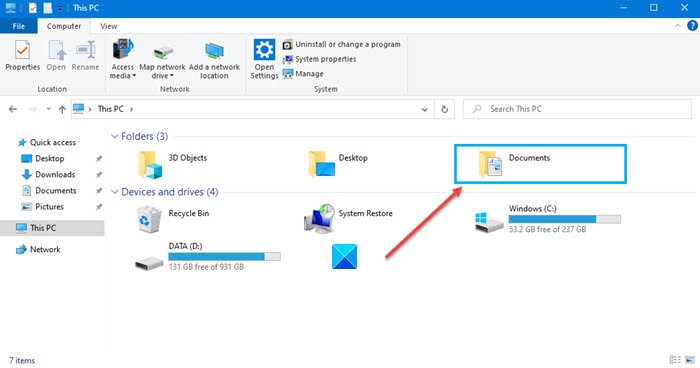The height and width of the screenshot is (368, 700).
Task: Refresh the This PC address bar
Action: 444,109
